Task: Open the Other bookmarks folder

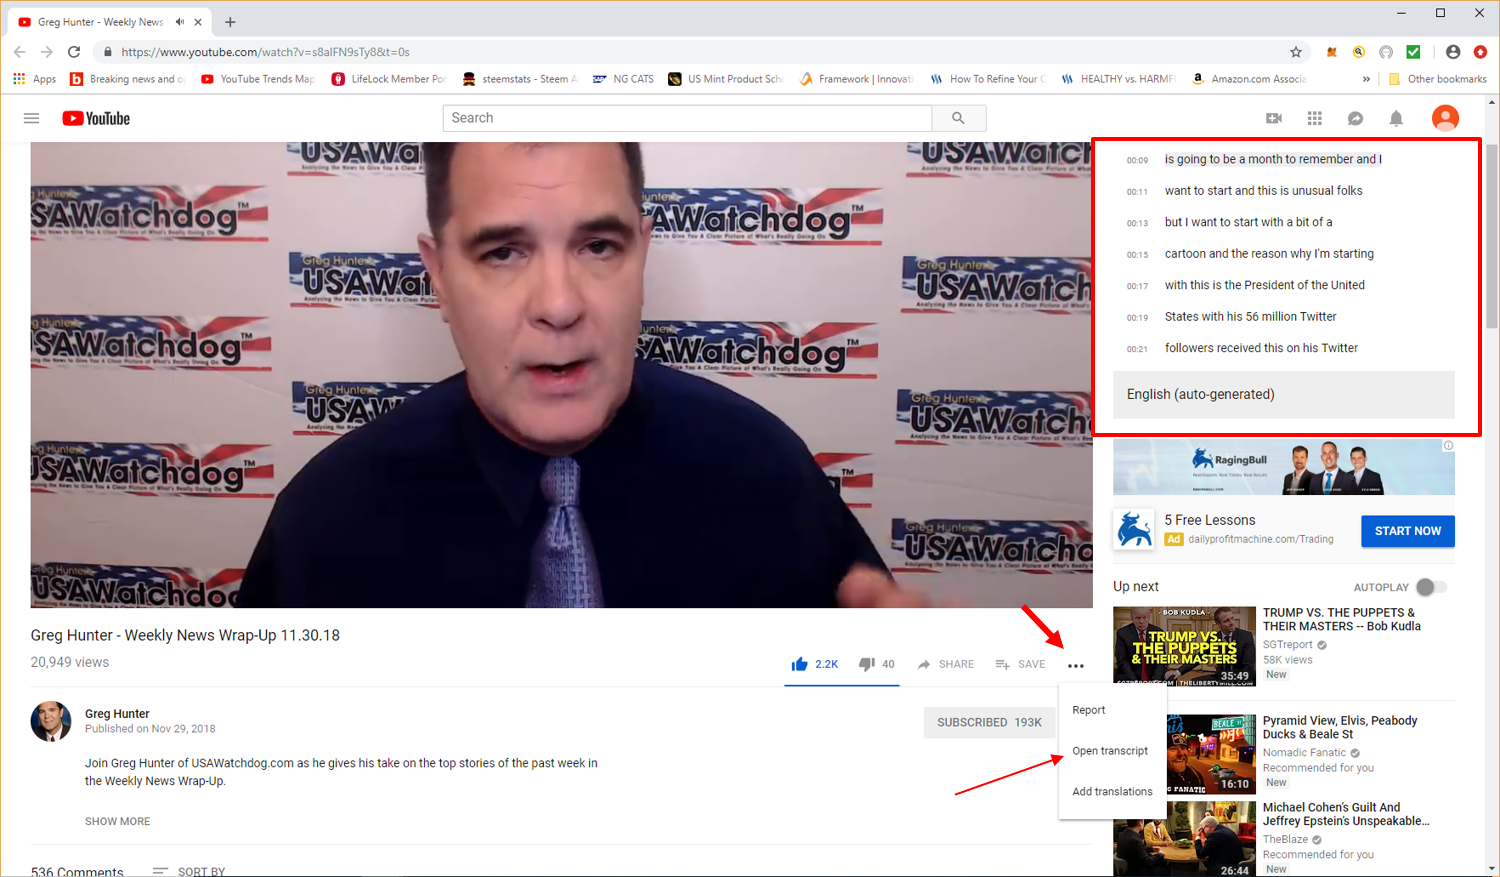Action: tap(1437, 79)
